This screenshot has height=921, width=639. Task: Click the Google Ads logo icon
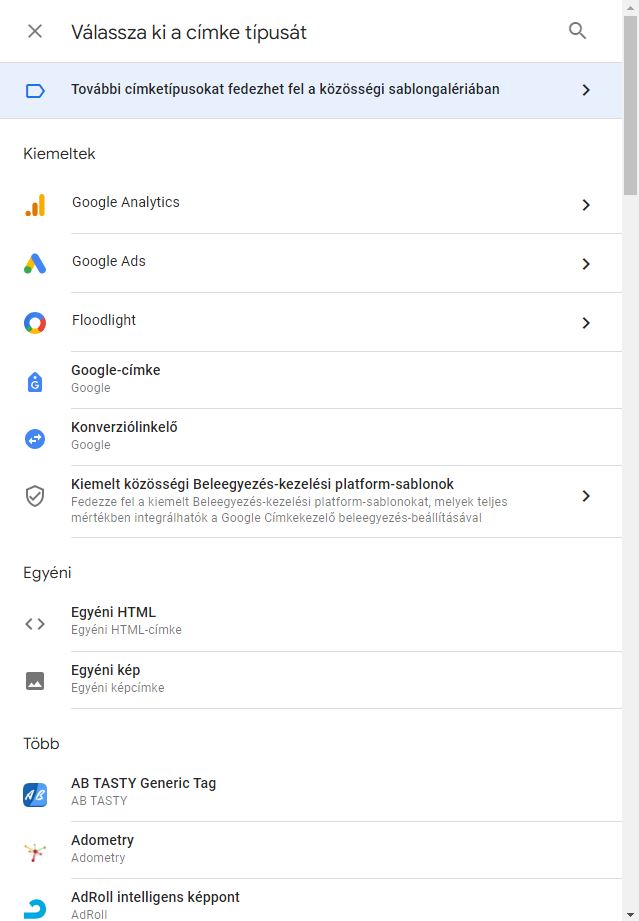[35, 263]
